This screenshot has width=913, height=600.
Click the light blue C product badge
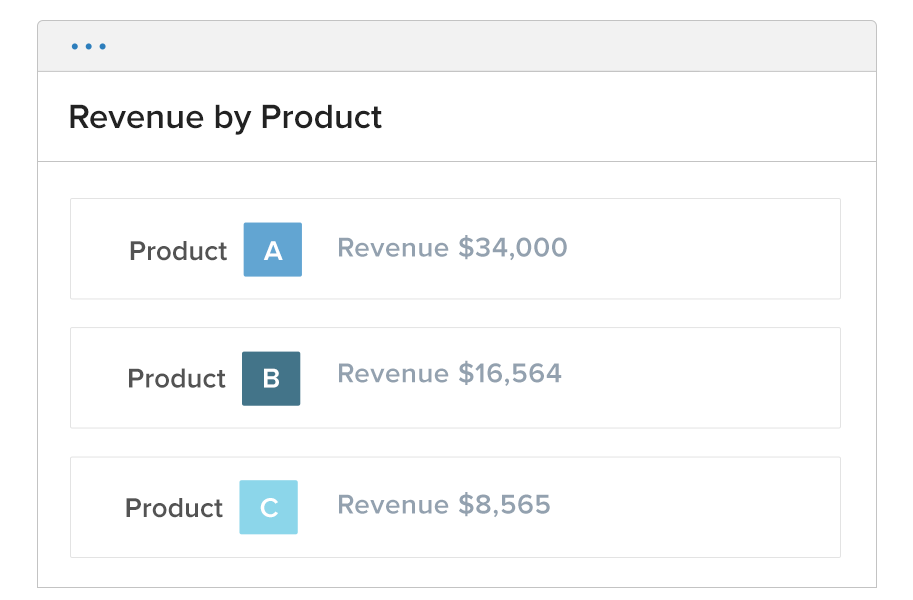pyautogui.click(x=268, y=508)
